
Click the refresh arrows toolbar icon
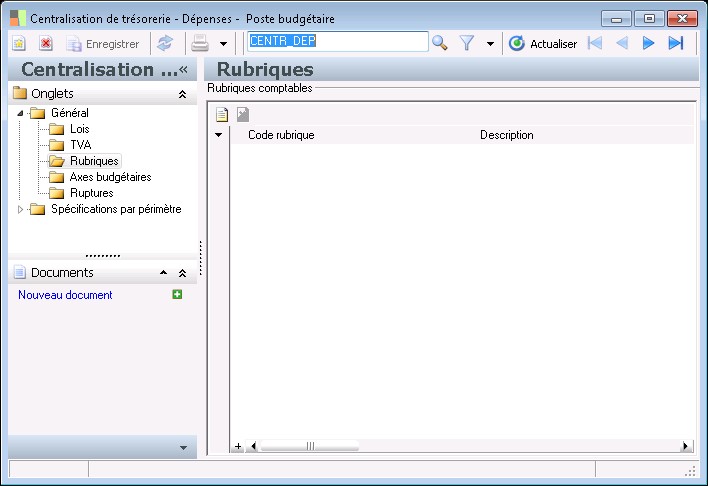coord(165,43)
